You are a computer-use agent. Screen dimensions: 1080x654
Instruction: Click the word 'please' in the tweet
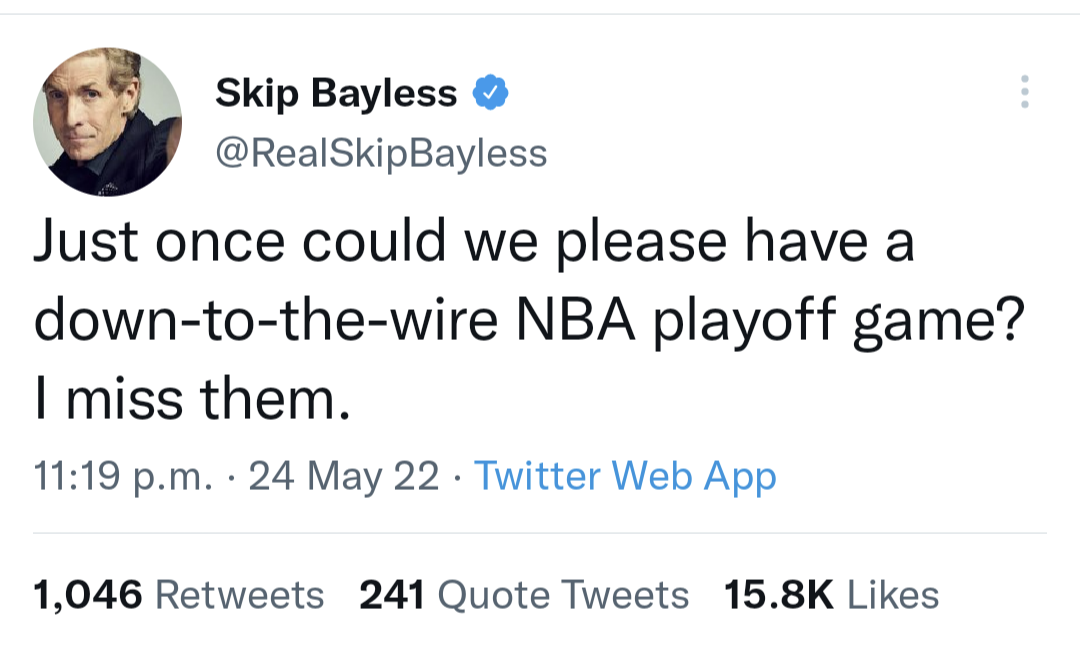[641, 245]
